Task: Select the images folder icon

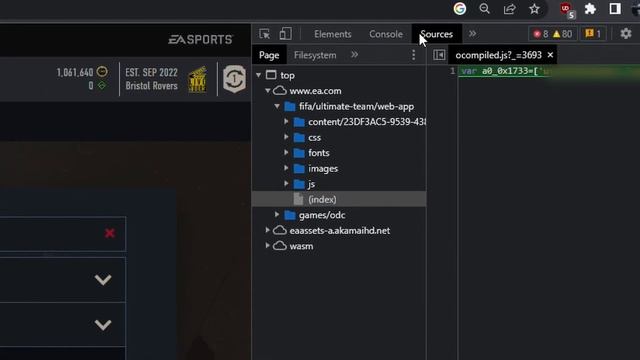Action: tap(299, 169)
